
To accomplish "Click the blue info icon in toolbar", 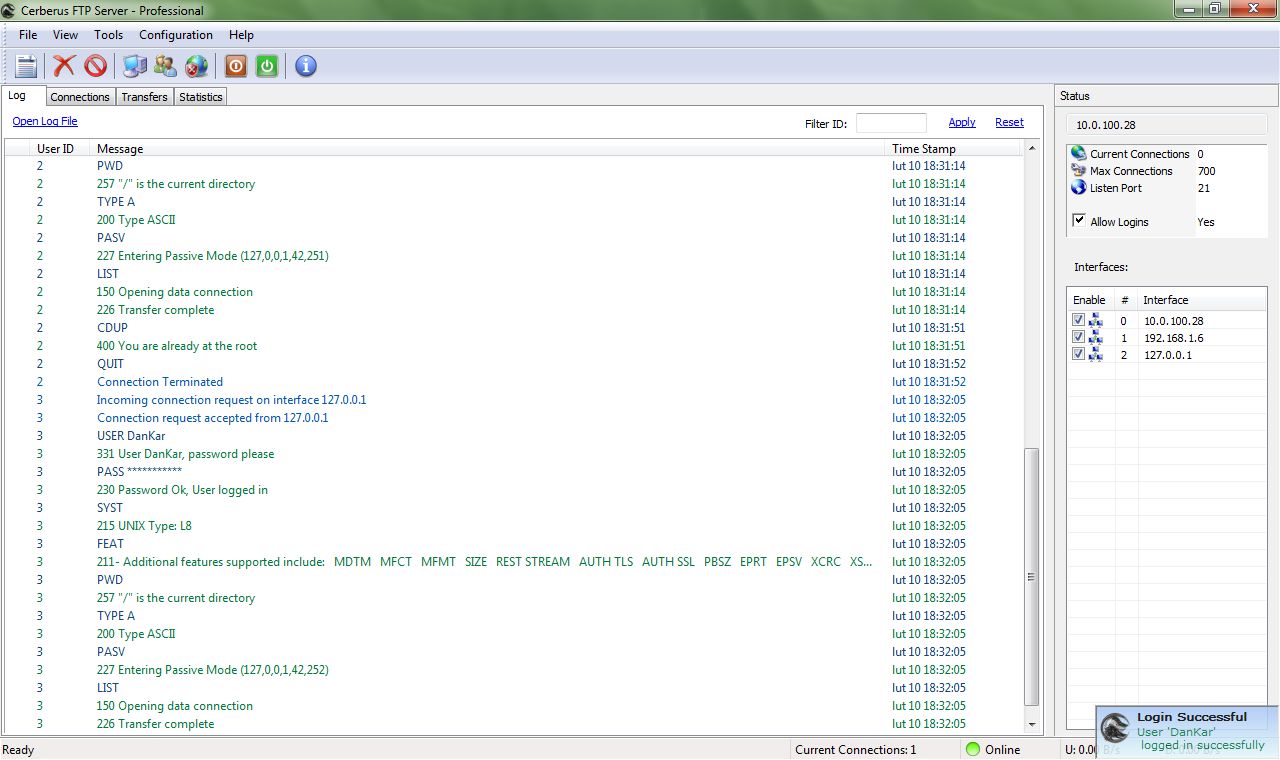I will pyautogui.click(x=306, y=66).
